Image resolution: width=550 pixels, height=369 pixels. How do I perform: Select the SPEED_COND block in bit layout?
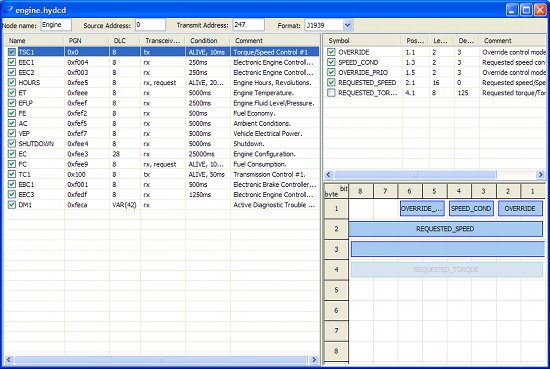471,208
